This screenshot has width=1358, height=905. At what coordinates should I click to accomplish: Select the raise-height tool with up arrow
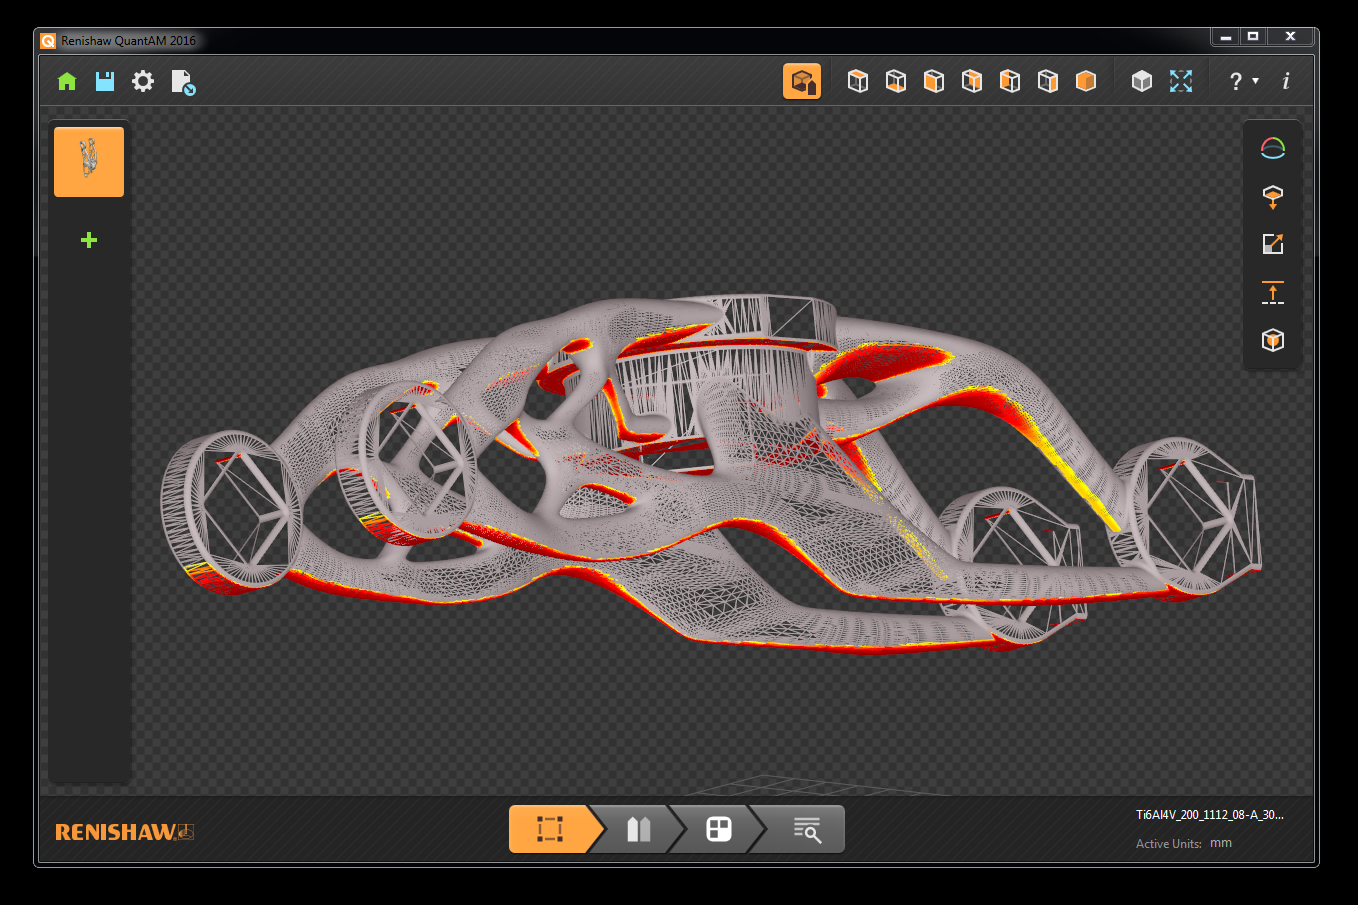pos(1272,292)
